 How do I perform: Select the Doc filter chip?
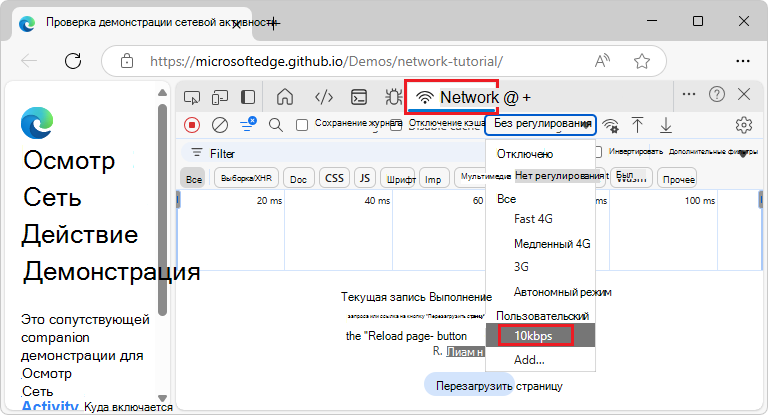298,179
